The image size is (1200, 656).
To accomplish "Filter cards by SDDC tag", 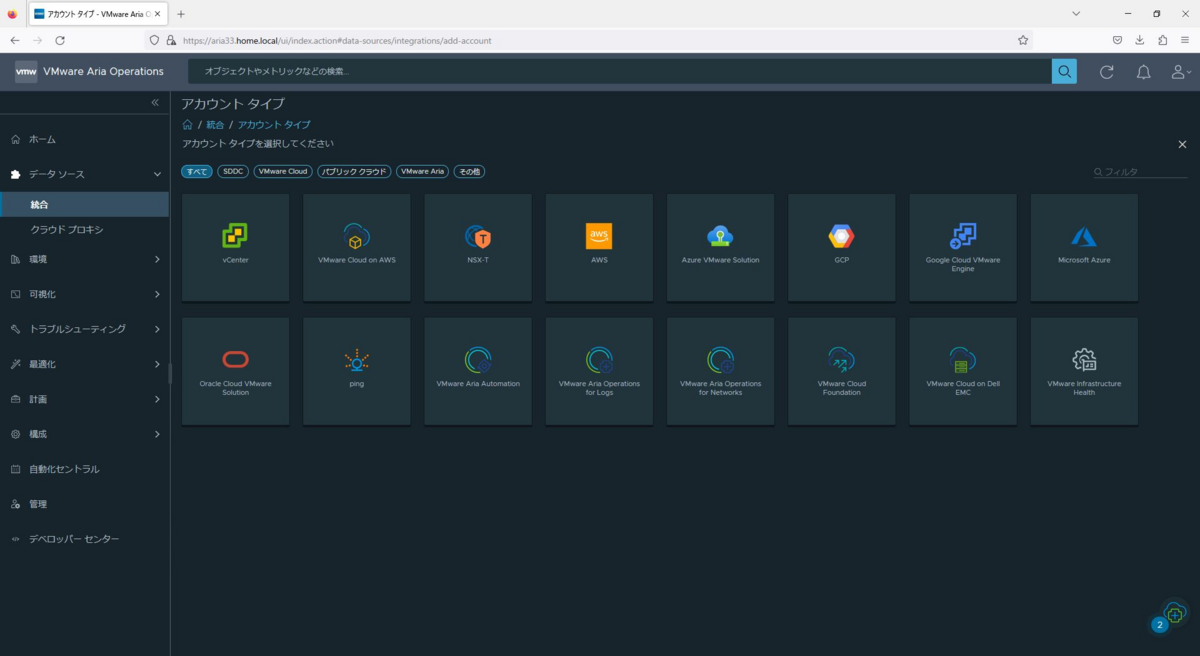I will tap(233, 172).
